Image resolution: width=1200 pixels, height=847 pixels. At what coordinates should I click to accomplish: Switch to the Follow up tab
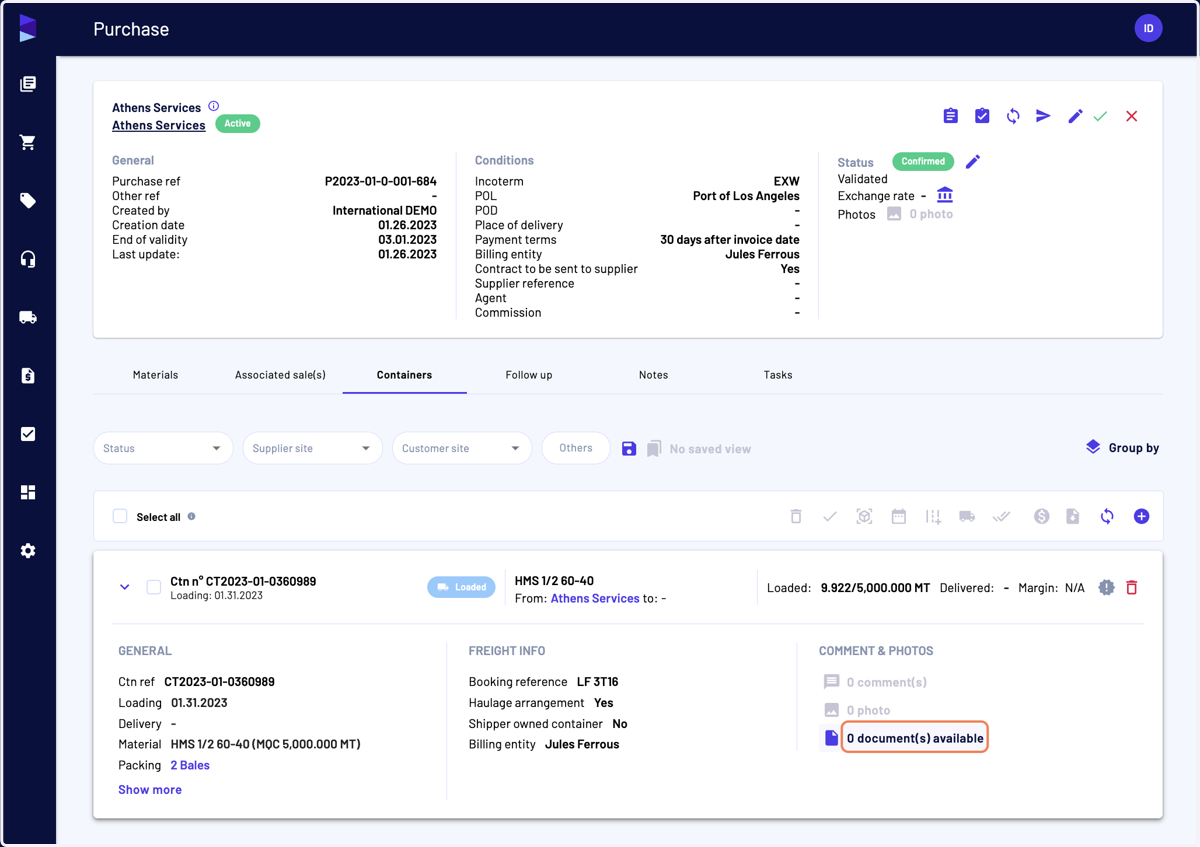tap(529, 375)
